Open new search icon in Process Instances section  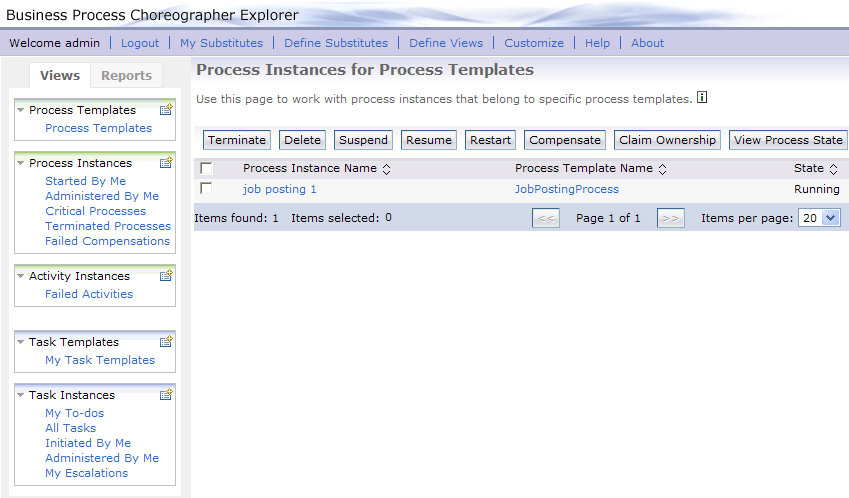pos(166,162)
